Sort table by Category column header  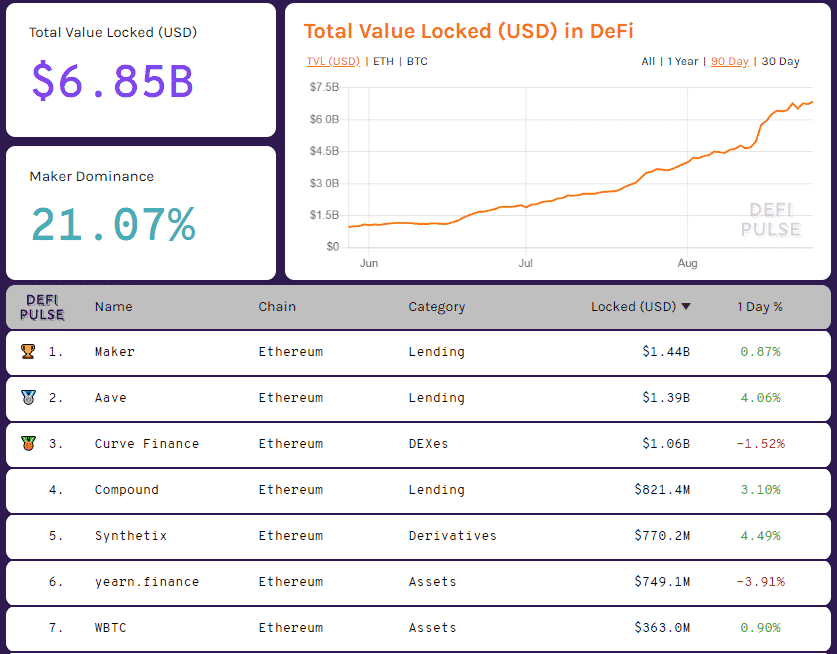pos(436,307)
